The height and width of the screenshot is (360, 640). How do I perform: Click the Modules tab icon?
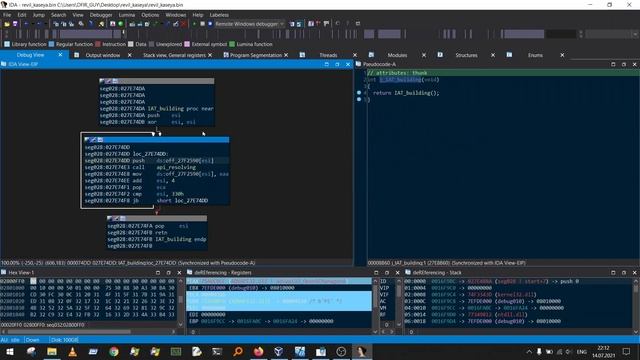371,55
